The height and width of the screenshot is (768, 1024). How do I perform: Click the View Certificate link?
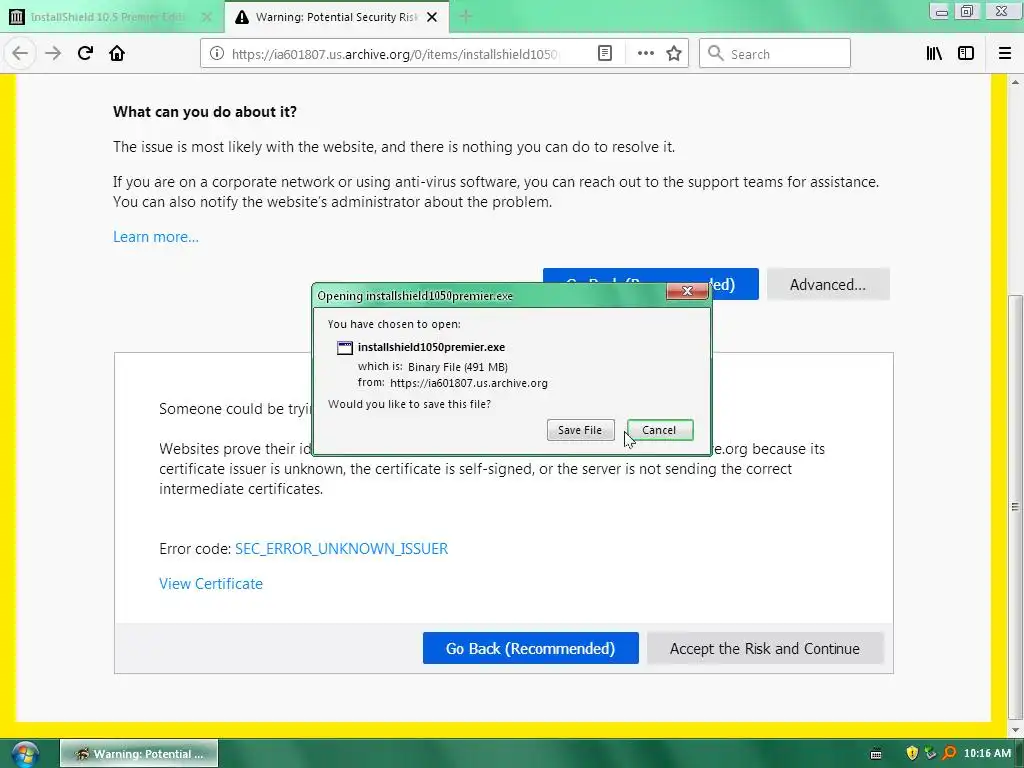pyautogui.click(x=211, y=584)
